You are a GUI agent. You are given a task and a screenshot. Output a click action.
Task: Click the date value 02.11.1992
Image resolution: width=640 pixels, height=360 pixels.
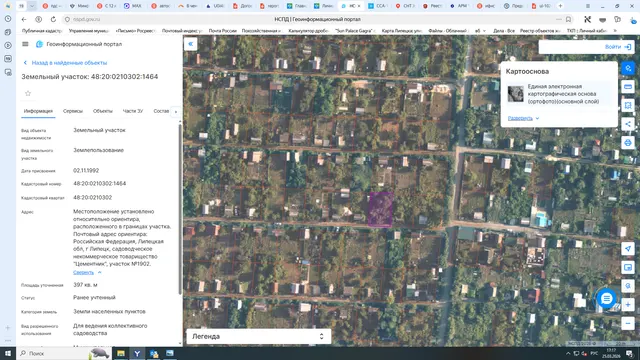(86, 171)
